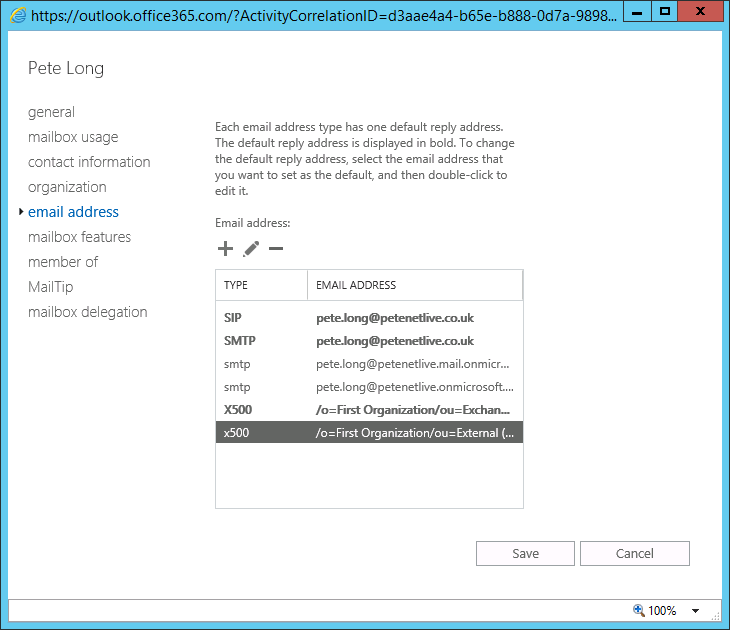Remove selected address with minus icon
The height and width of the screenshot is (630, 730).
coord(276,249)
